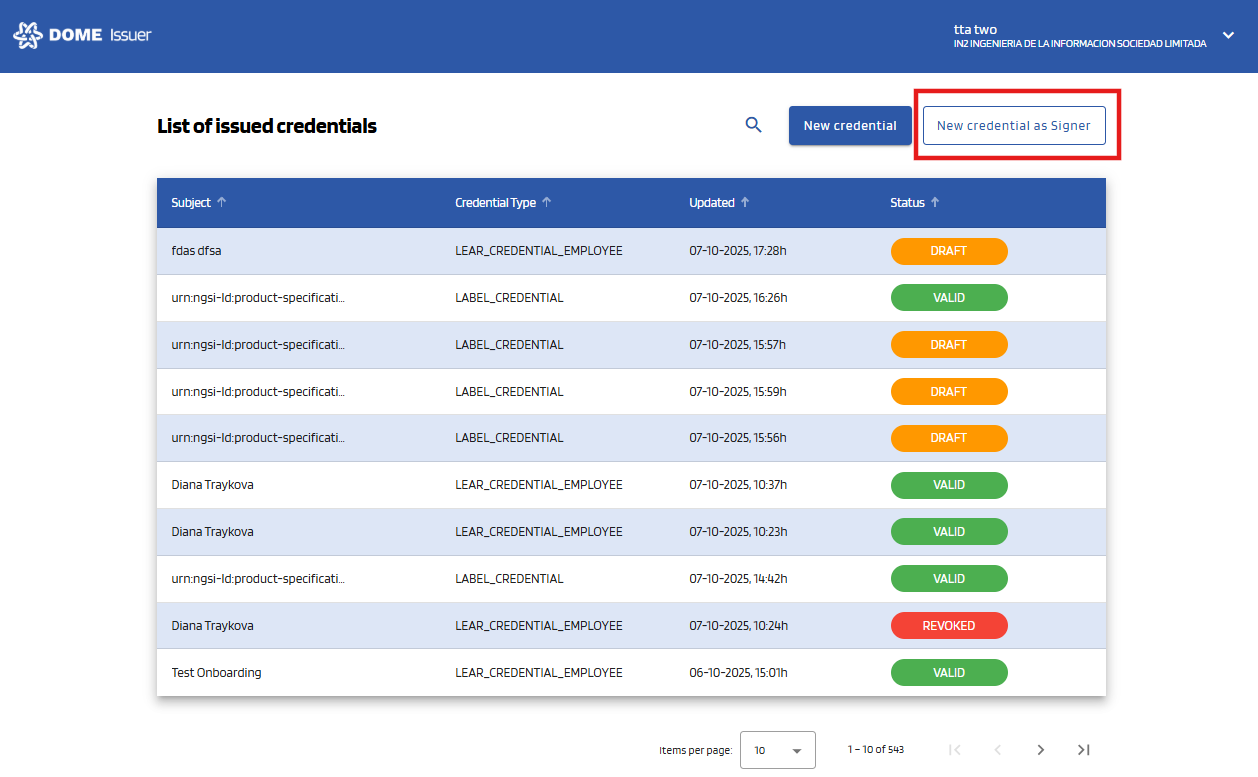
Task: Open the Test Onboarding credential row
Action: click(216, 673)
